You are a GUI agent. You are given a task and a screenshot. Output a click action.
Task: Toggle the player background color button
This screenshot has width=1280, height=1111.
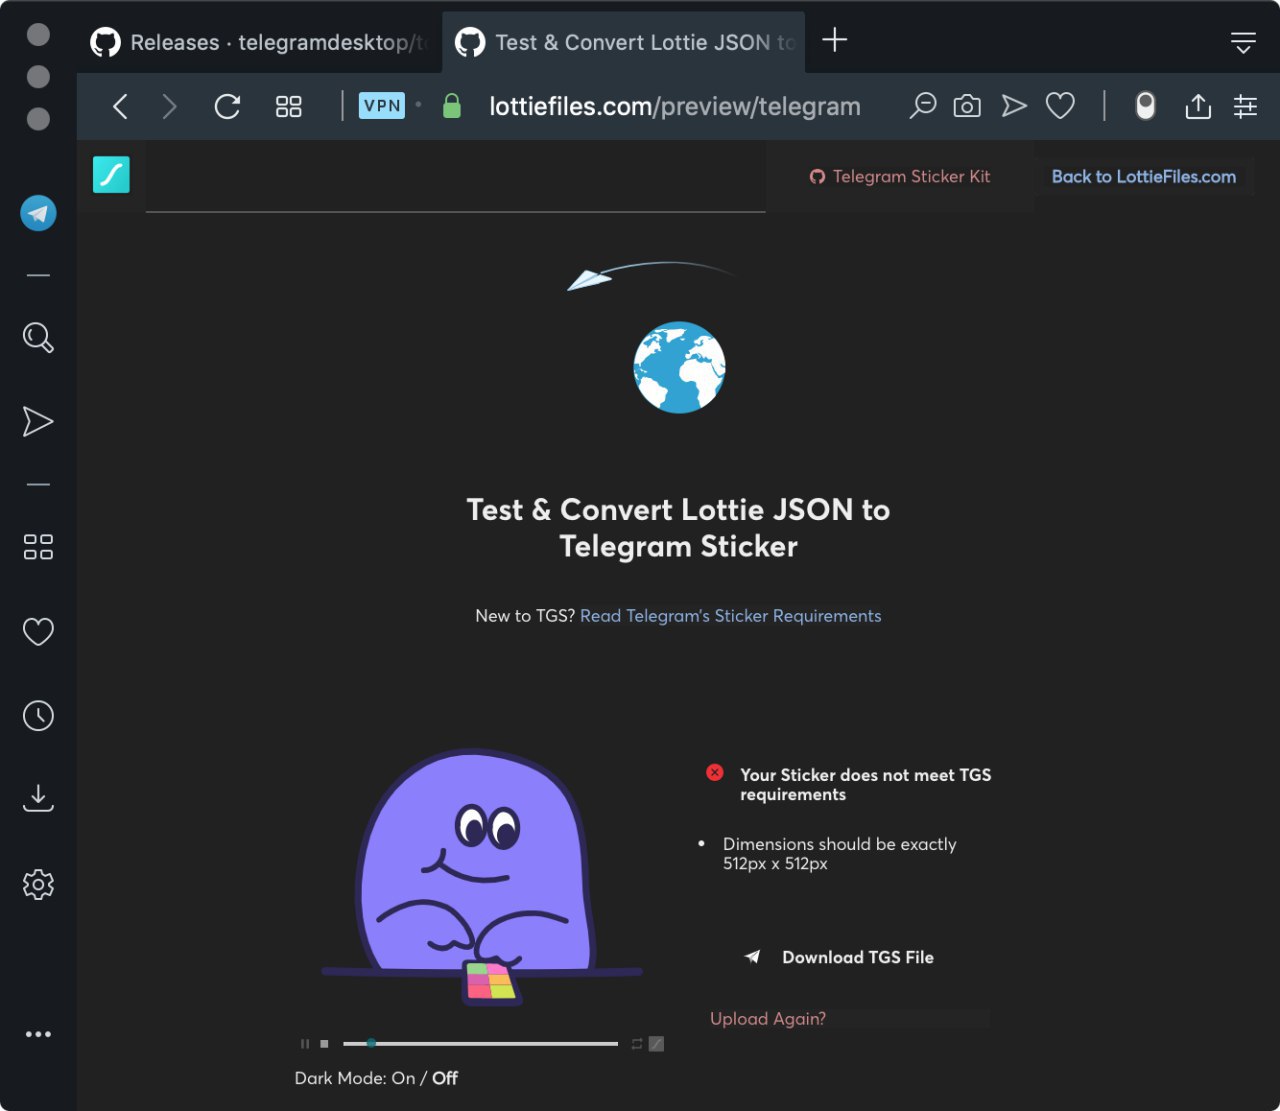coord(656,1044)
